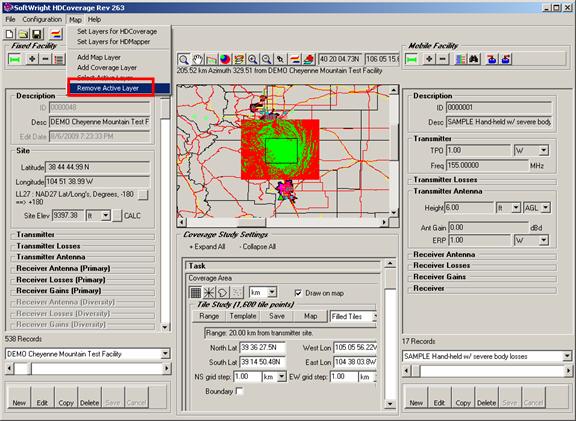This screenshot has height=421, width=576.
Task: Select the tile grid coverage area icon
Action: pos(195,293)
